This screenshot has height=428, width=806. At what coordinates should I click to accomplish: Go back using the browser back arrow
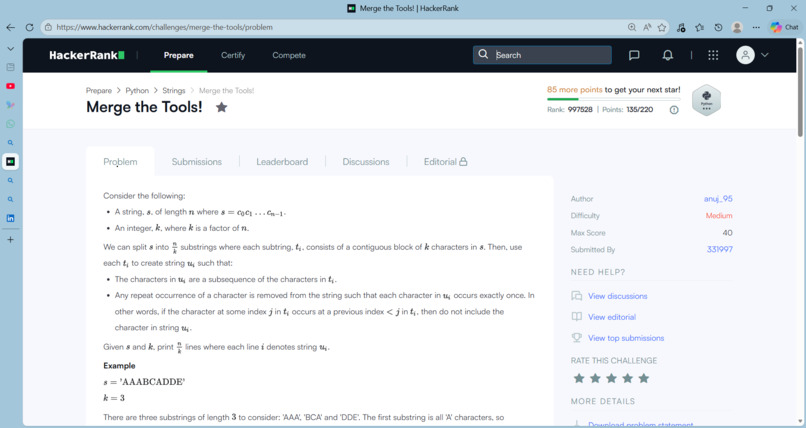pos(10,27)
